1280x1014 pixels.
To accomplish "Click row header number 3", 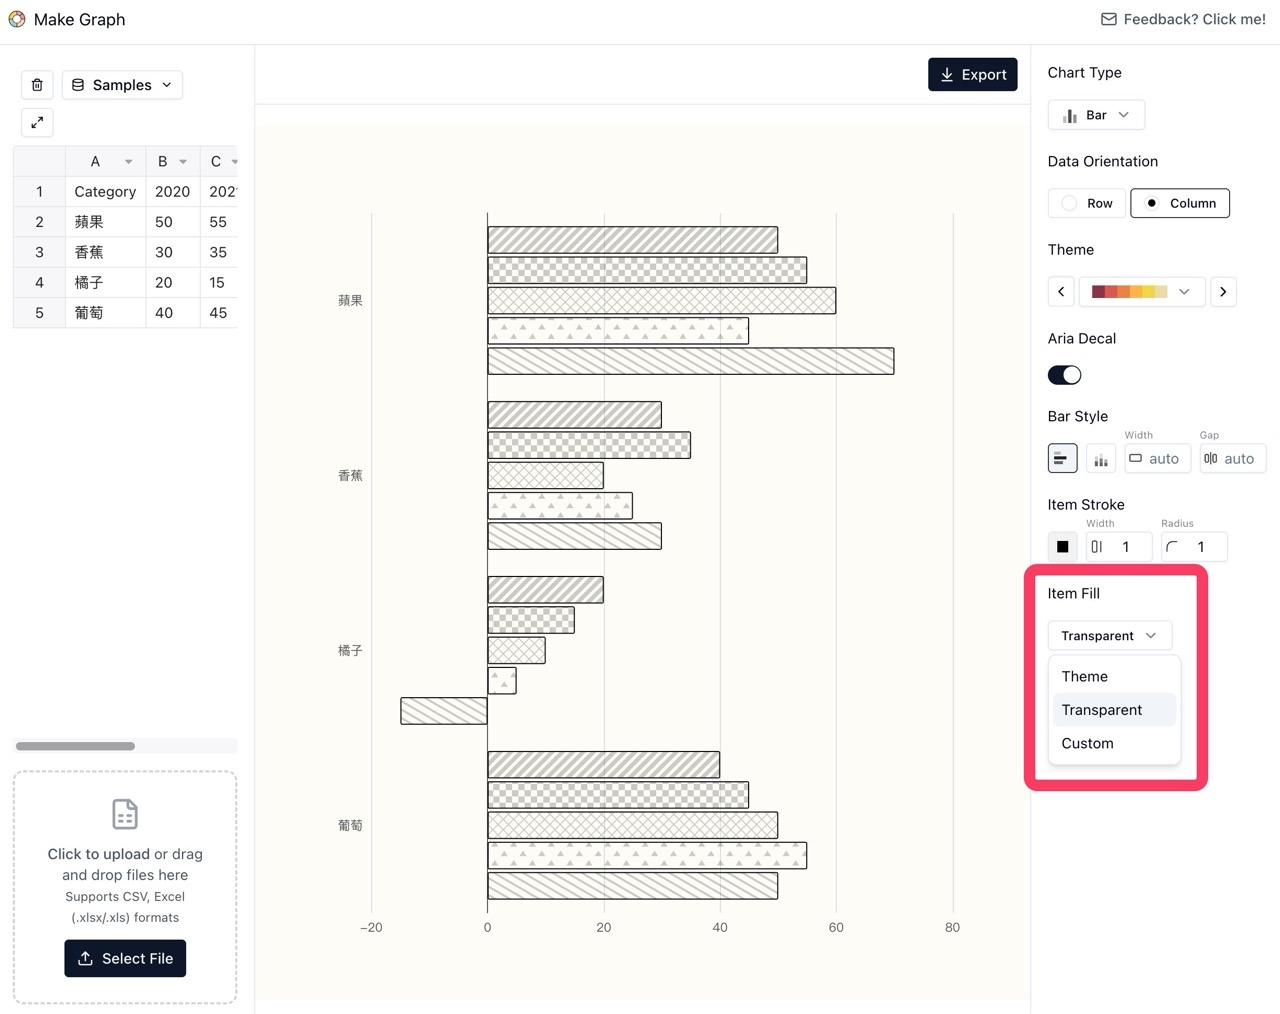I will pos(39,252).
